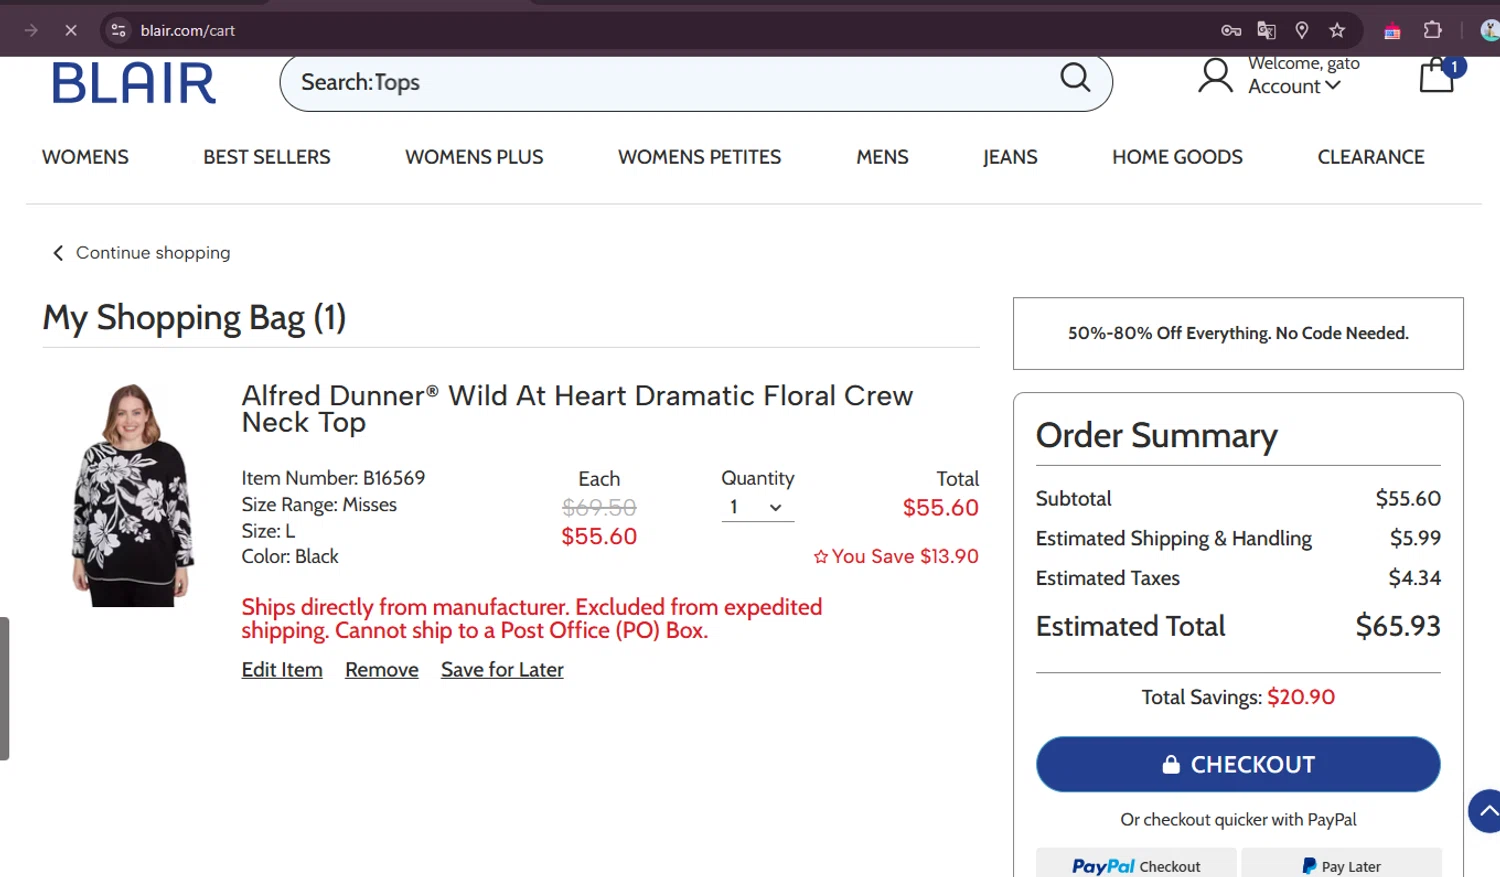Click the My Shopping Bag (1) heading
Image resolution: width=1500 pixels, height=877 pixels.
coord(194,318)
